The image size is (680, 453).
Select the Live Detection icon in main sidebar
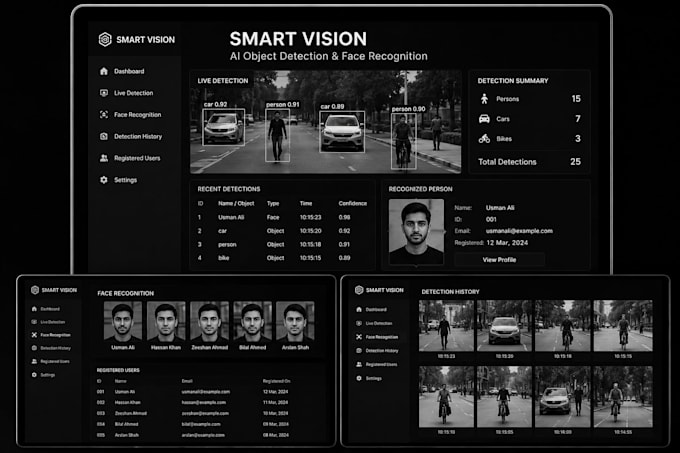tap(104, 93)
